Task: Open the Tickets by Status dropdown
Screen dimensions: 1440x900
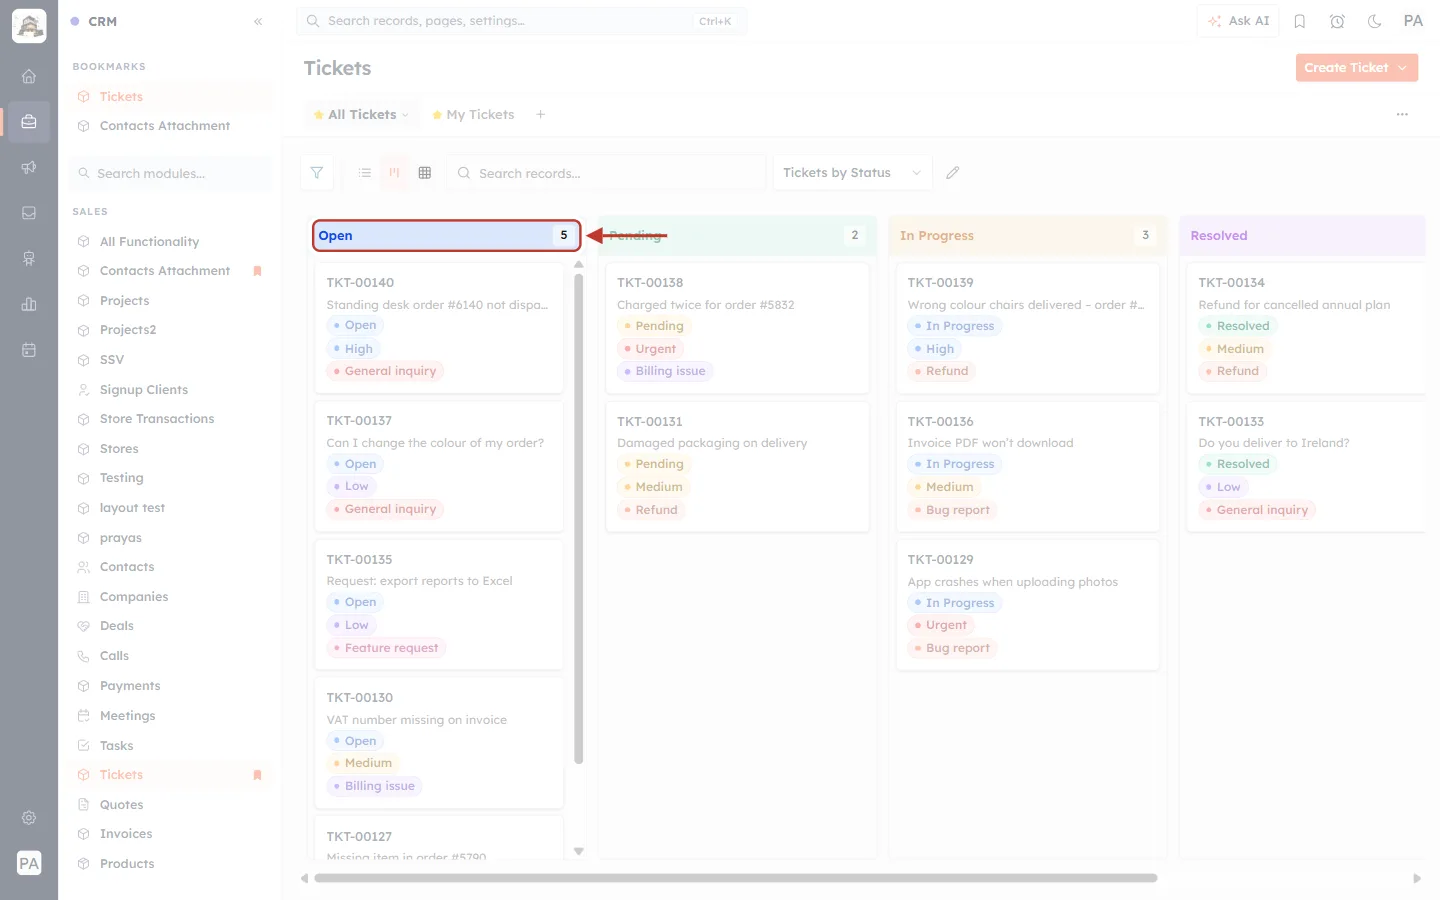Action: pyautogui.click(x=852, y=173)
